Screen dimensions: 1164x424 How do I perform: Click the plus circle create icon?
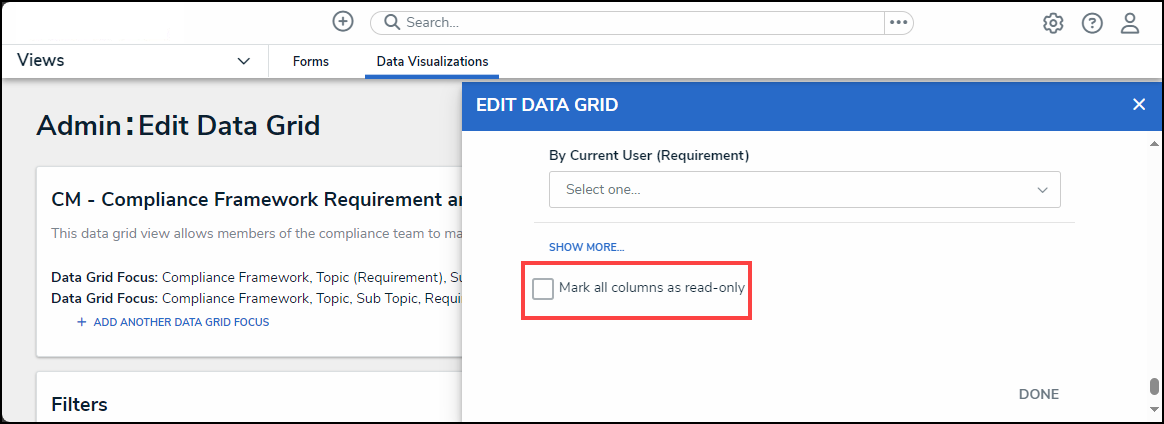coord(343,22)
